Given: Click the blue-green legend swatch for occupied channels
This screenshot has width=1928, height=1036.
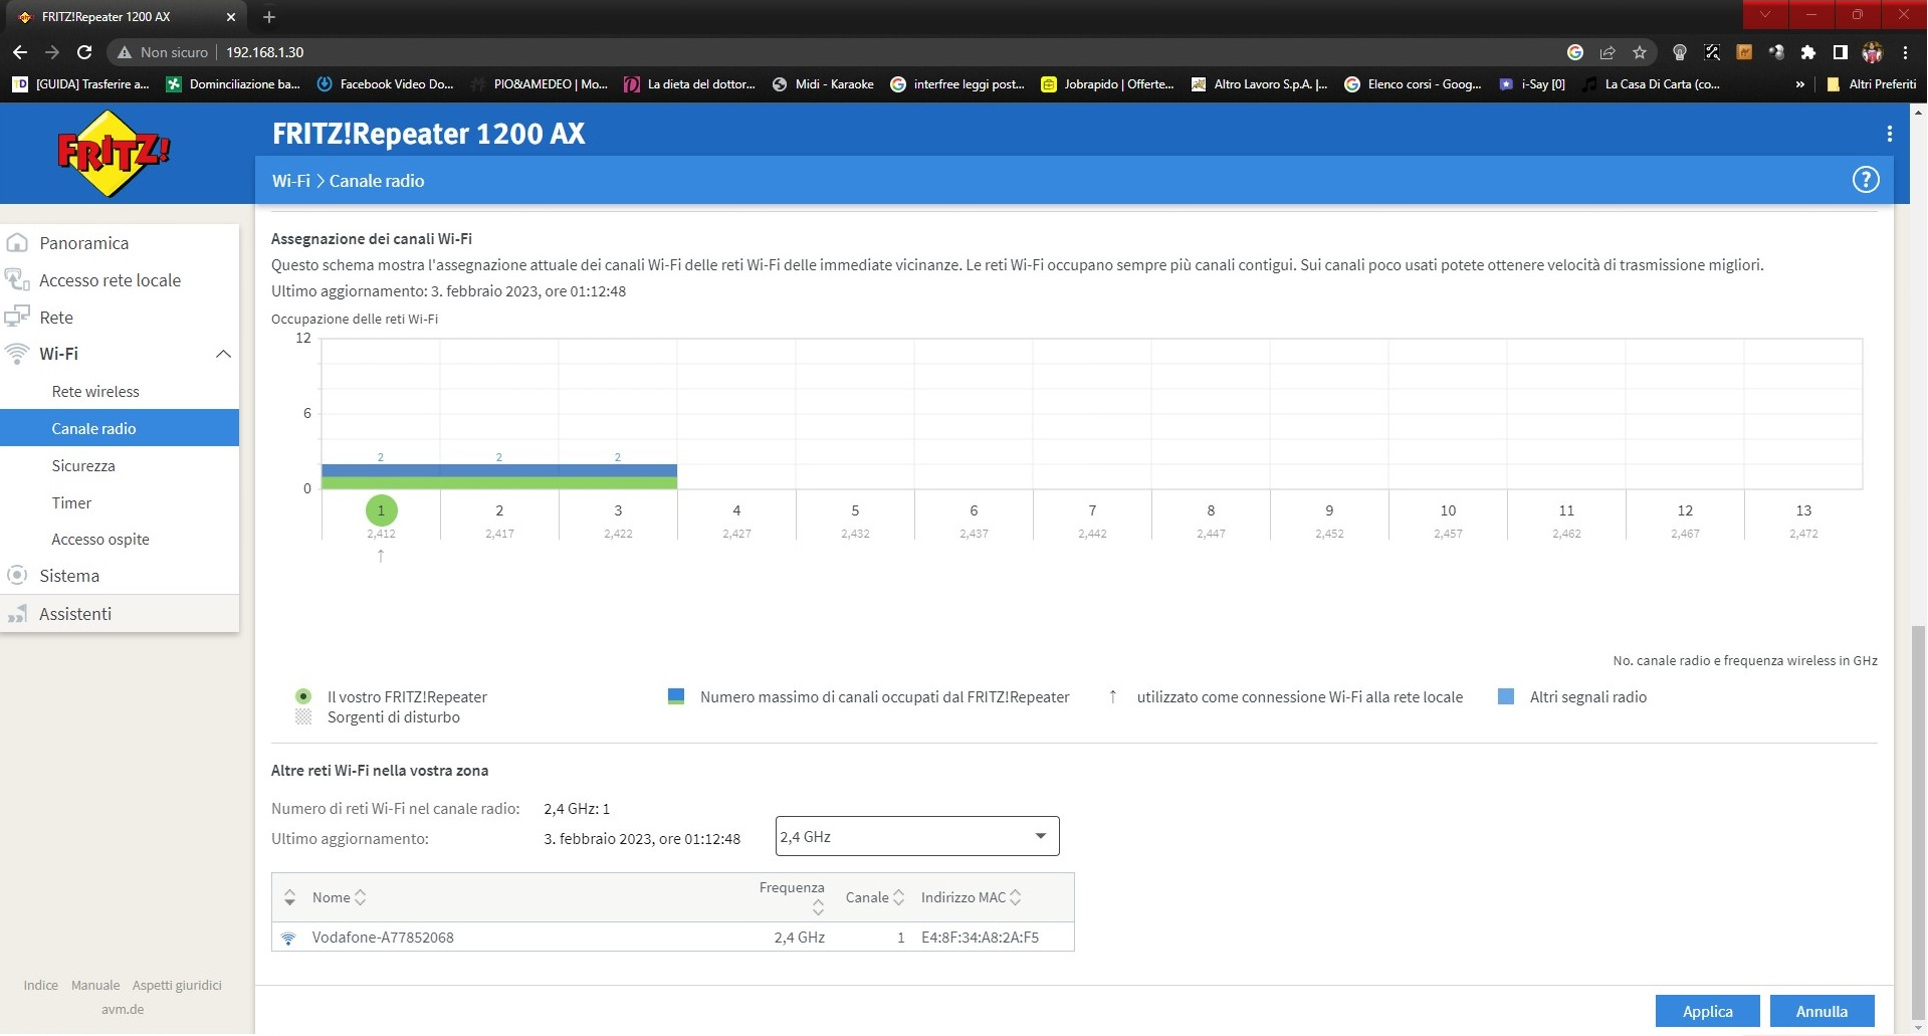Looking at the screenshot, I should click(676, 697).
